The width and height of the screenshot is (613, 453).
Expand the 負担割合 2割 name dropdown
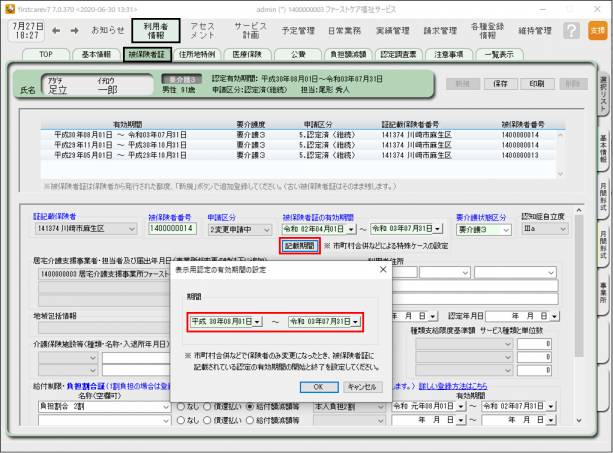click(x=166, y=407)
